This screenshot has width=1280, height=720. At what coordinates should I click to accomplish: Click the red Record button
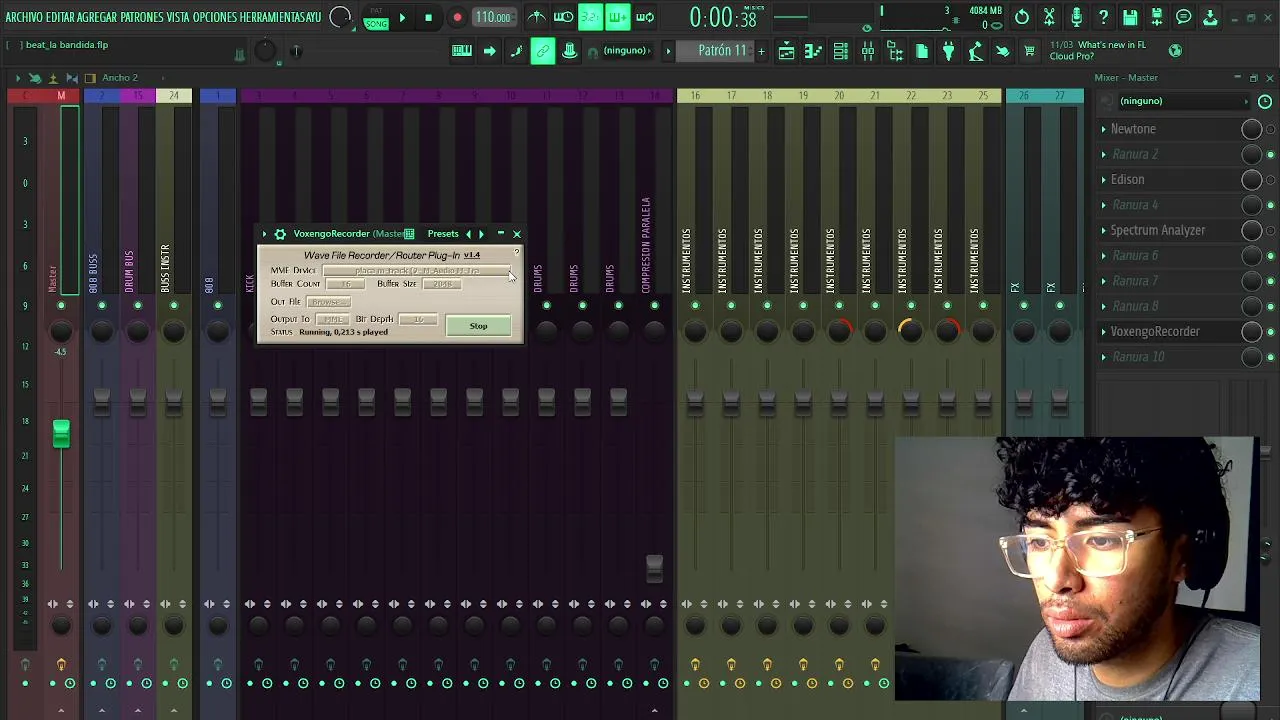tap(457, 18)
